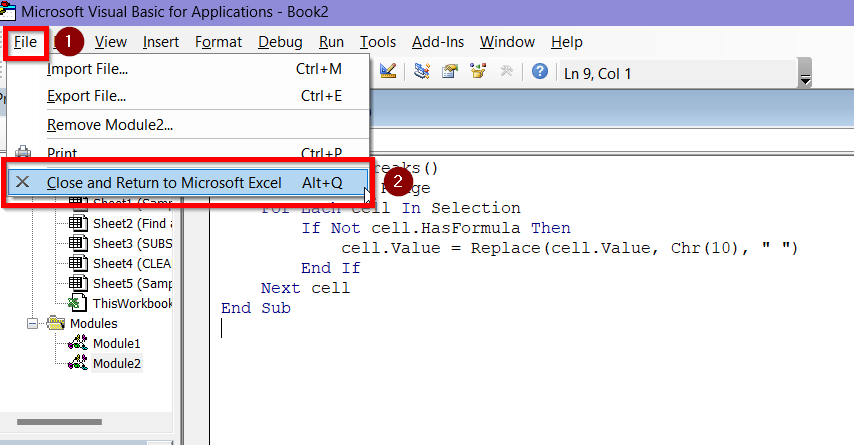Open the Format menu
Image resolution: width=854 pixels, height=445 pixels.
(218, 42)
